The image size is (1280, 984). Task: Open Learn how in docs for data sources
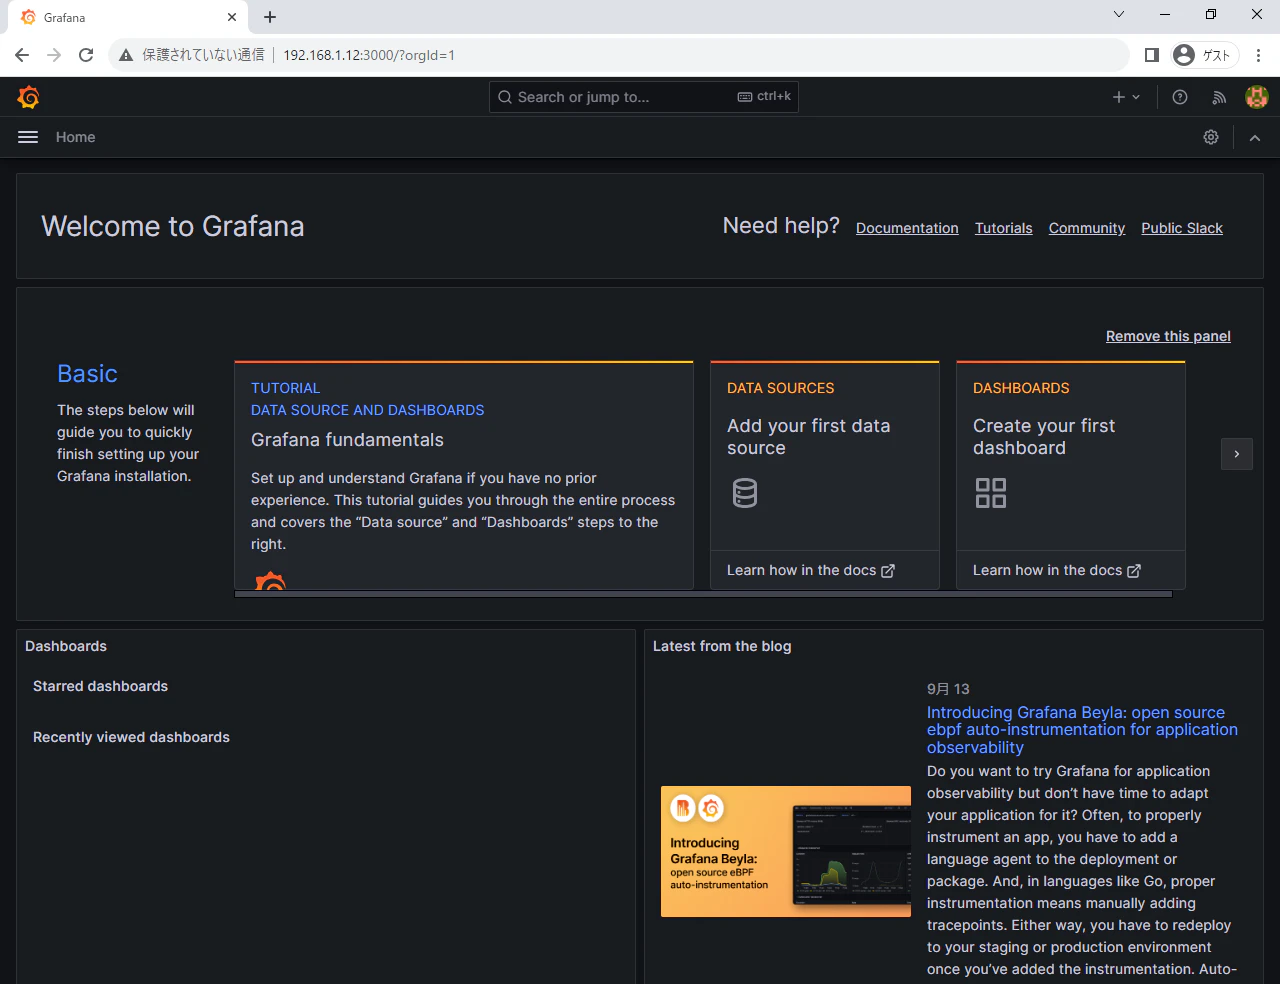pyautogui.click(x=811, y=570)
